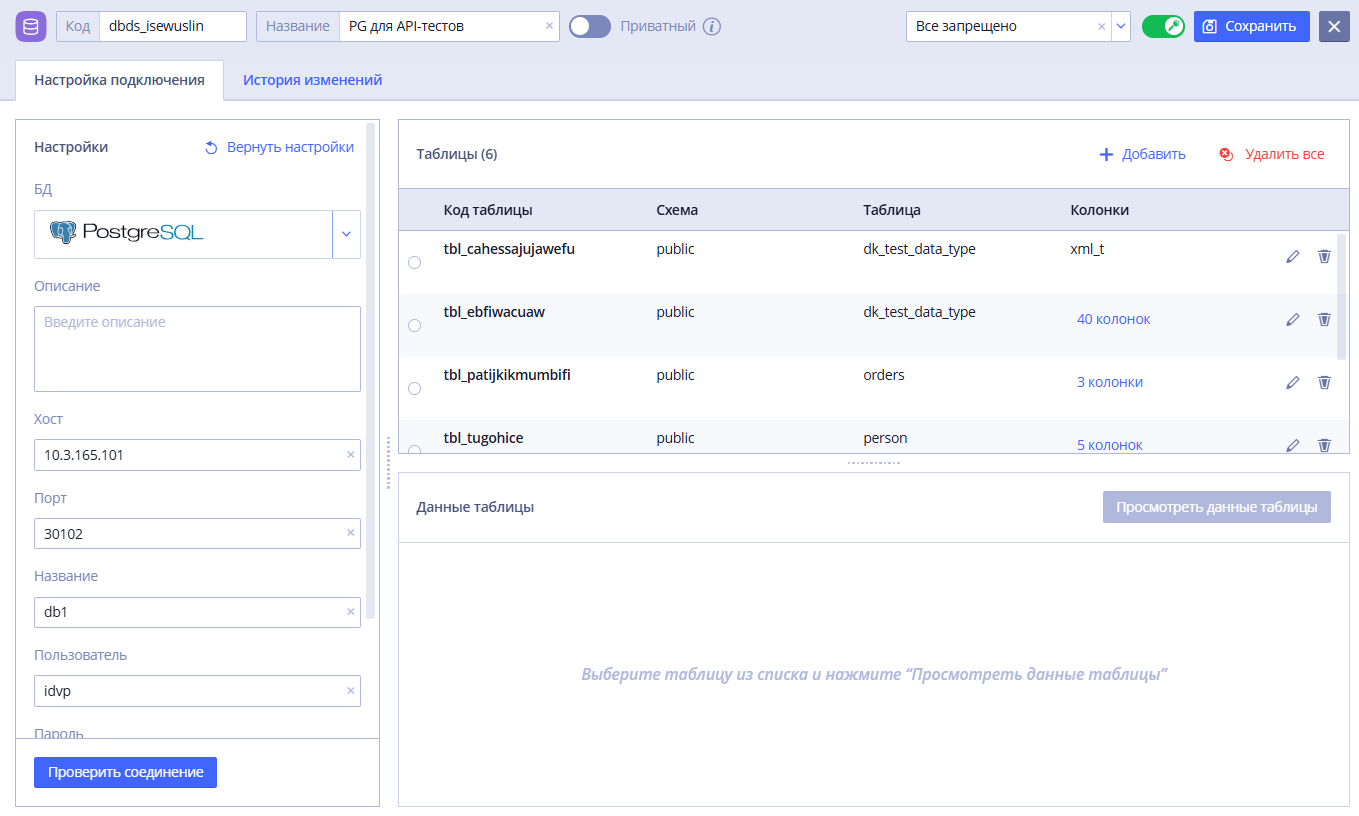Screen dimensions: 1359x816
Task: Delete the tbl_tugohice row
Action: (x=1324, y=445)
